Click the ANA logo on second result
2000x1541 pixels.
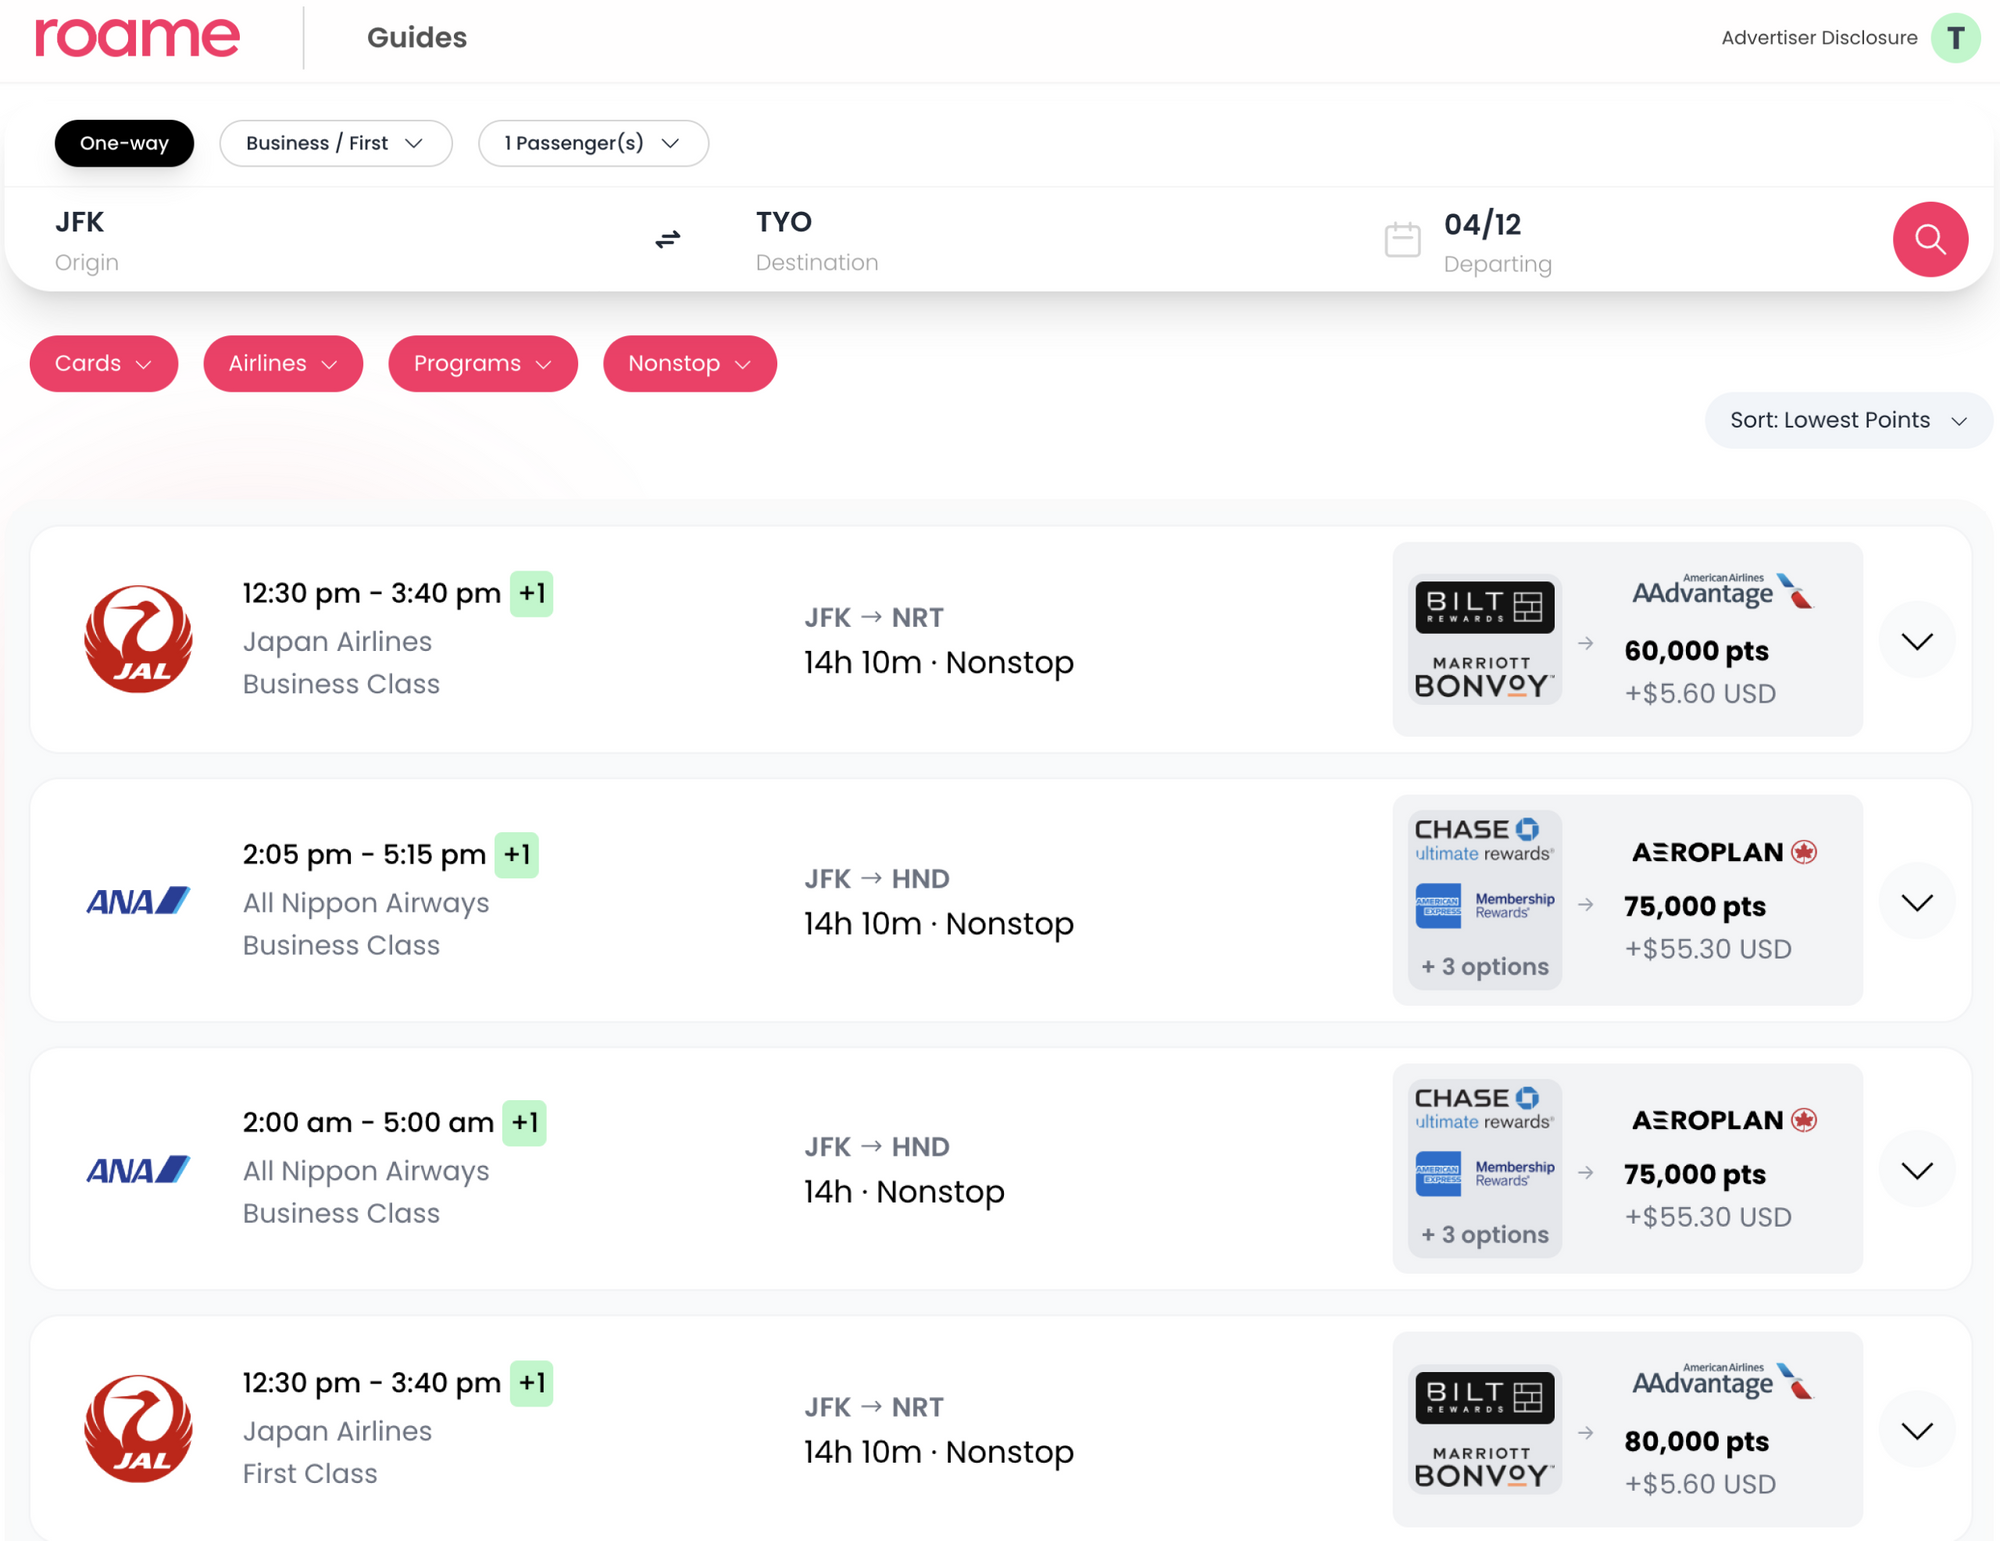137,900
